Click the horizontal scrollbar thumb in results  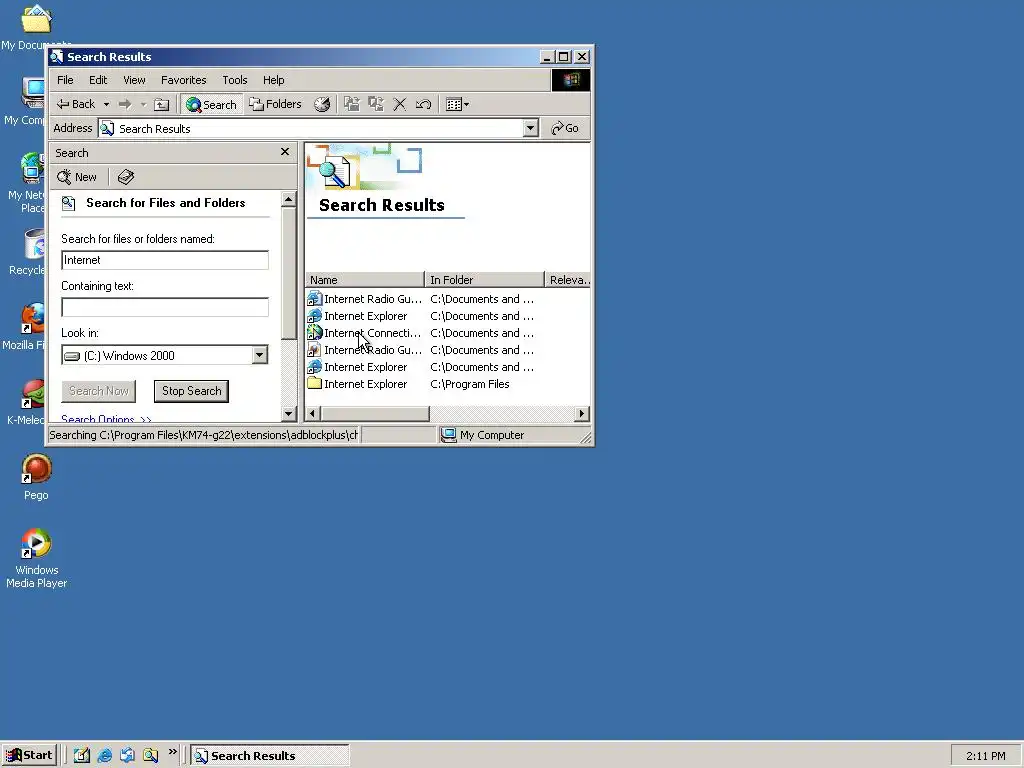375,413
